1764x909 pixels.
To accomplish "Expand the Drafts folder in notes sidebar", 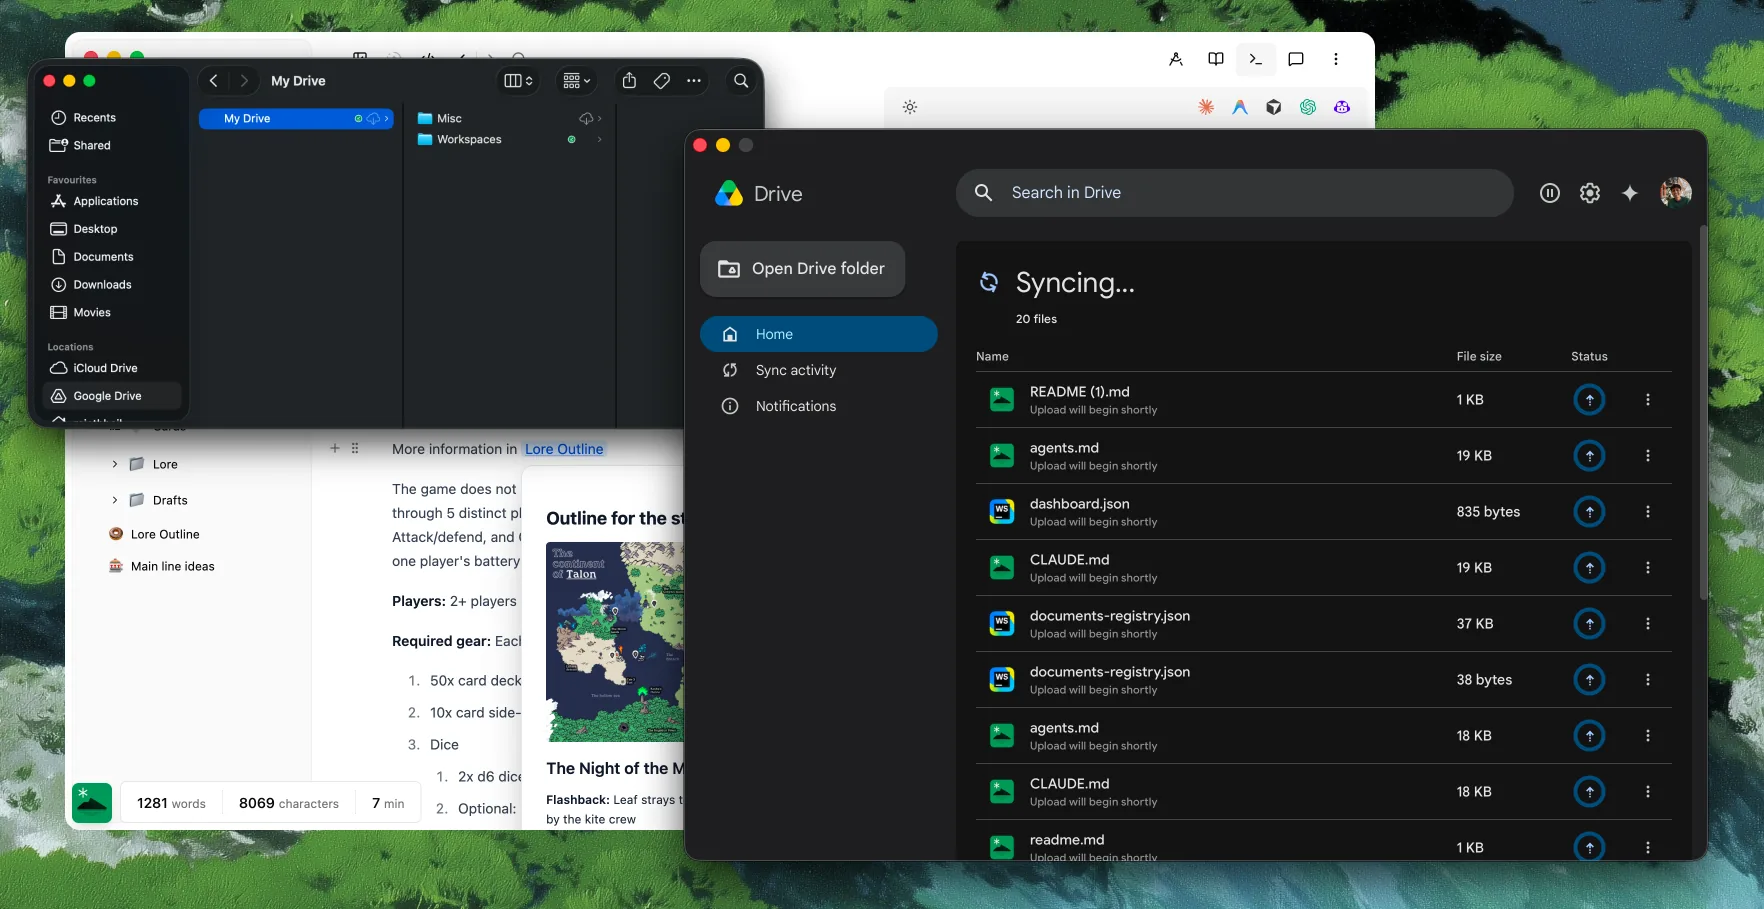I will coord(115,501).
